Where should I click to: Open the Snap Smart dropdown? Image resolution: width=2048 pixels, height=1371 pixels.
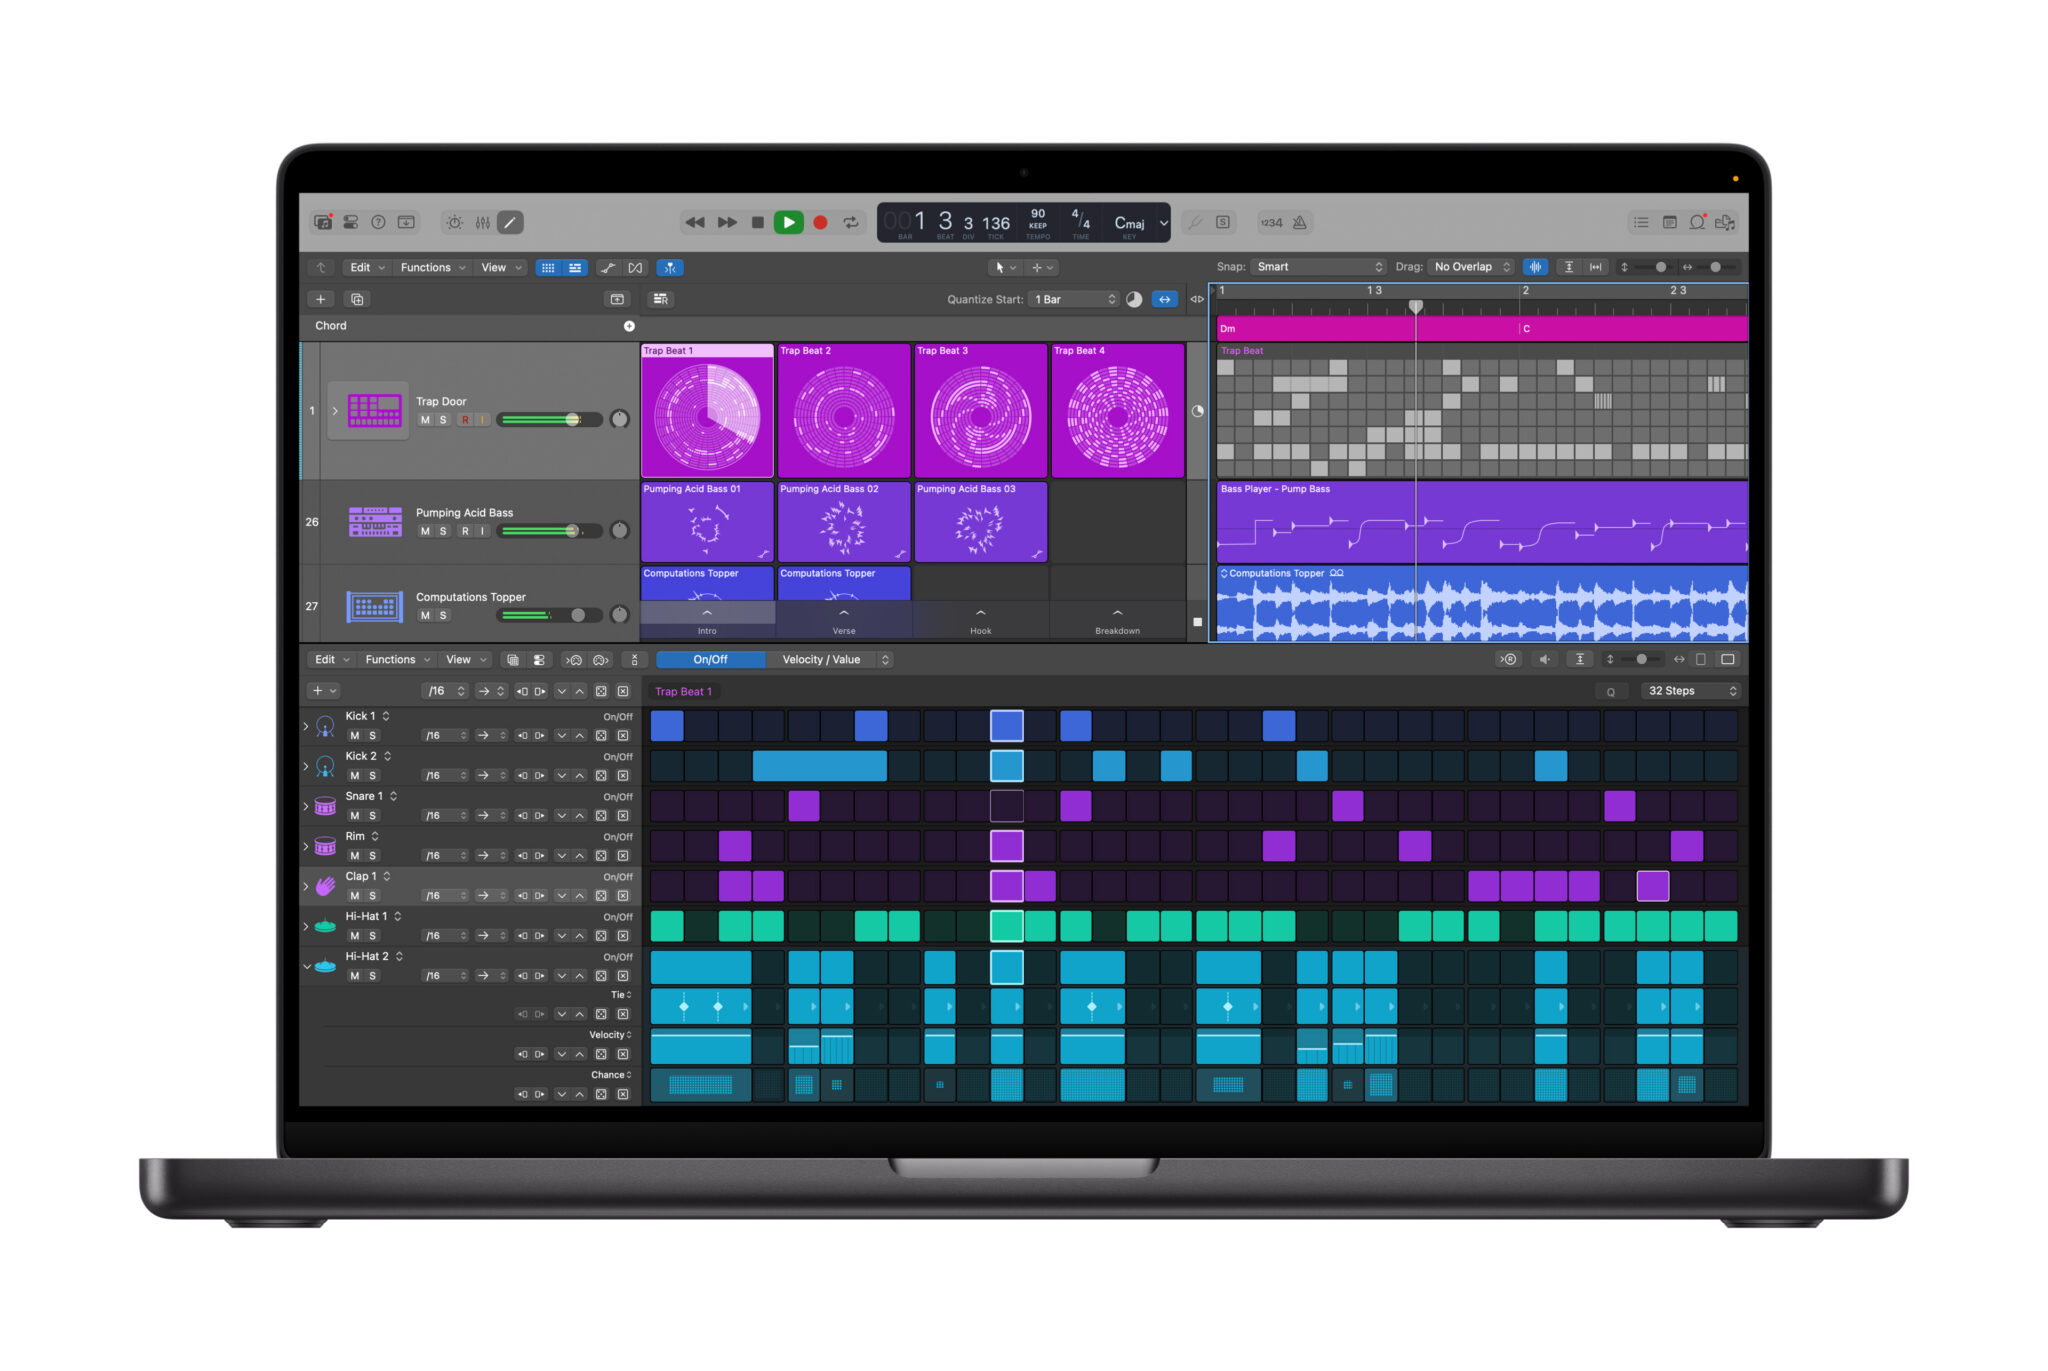click(x=1318, y=267)
